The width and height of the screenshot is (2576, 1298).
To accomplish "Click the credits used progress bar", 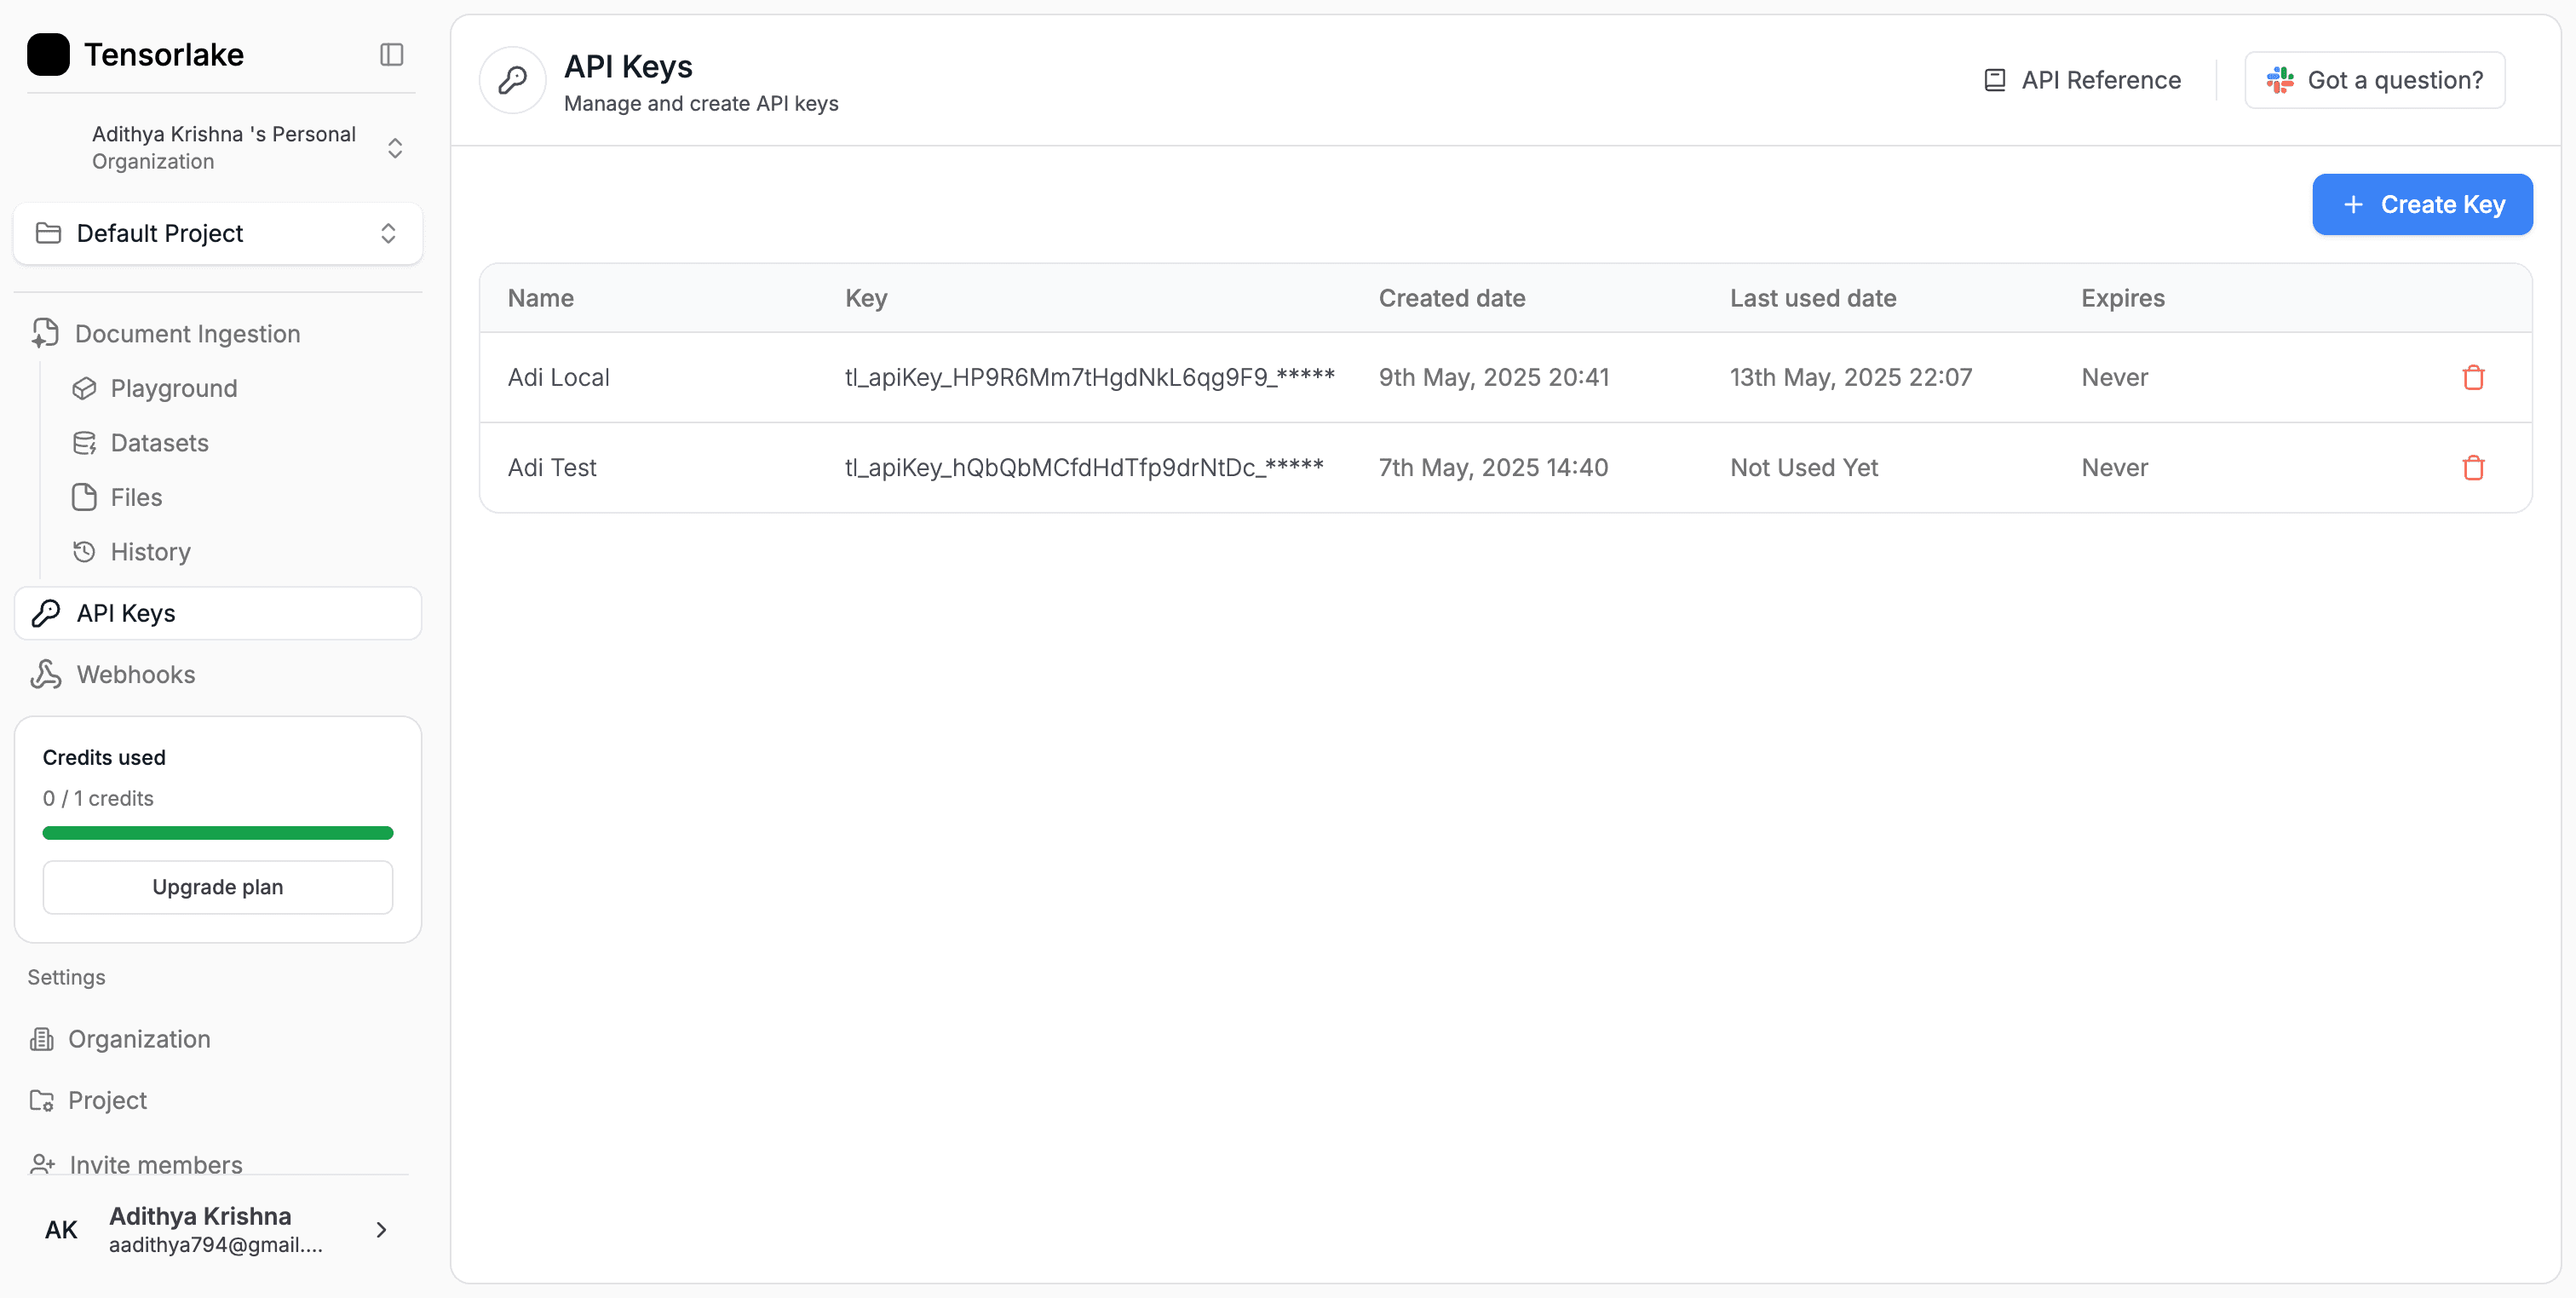I will pyautogui.click(x=218, y=833).
